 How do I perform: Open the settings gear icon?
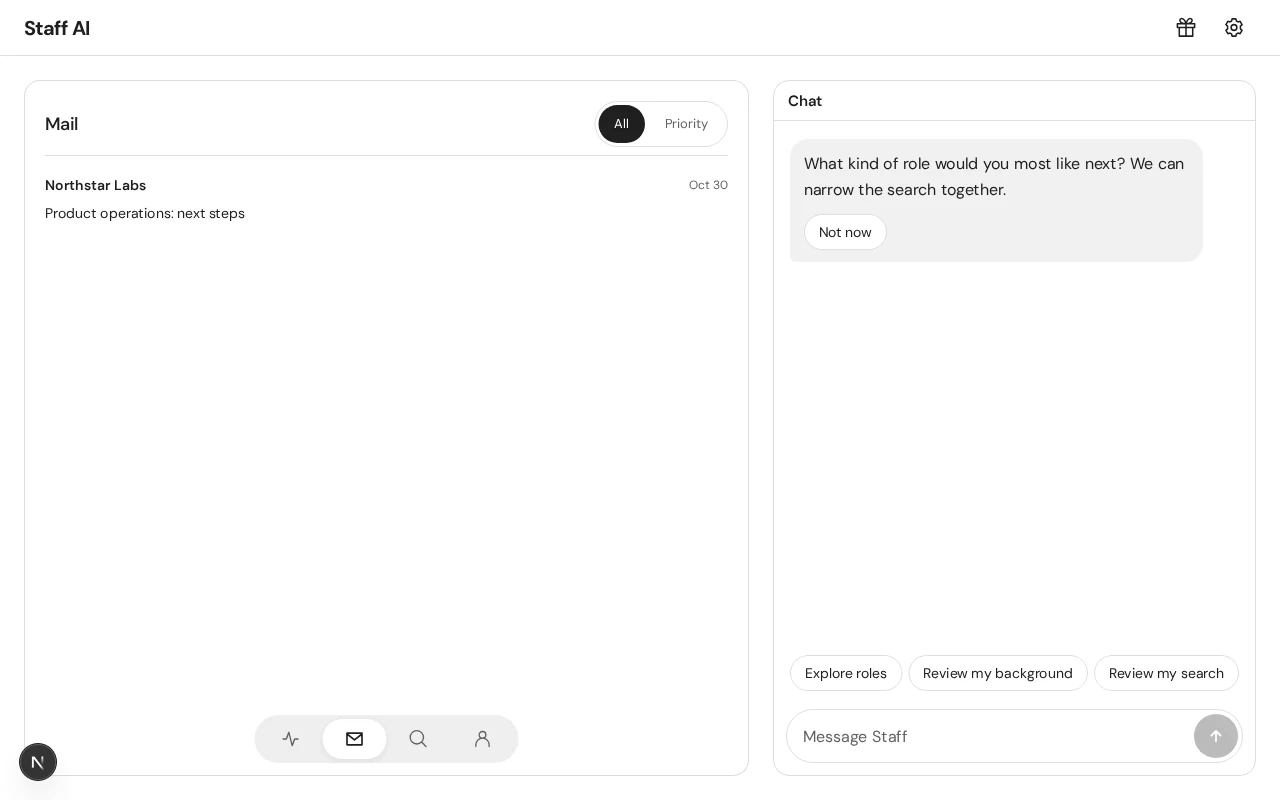1234,28
